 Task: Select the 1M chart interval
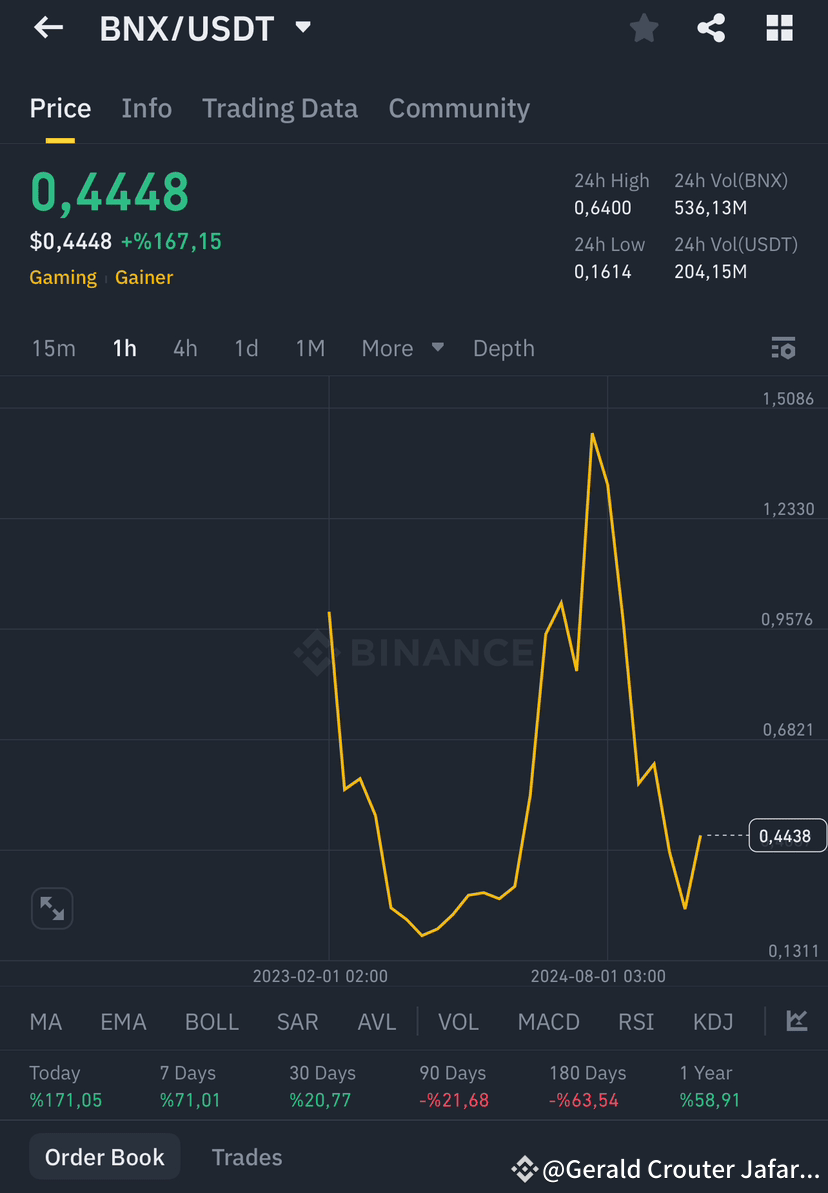click(x=310, y=348)
